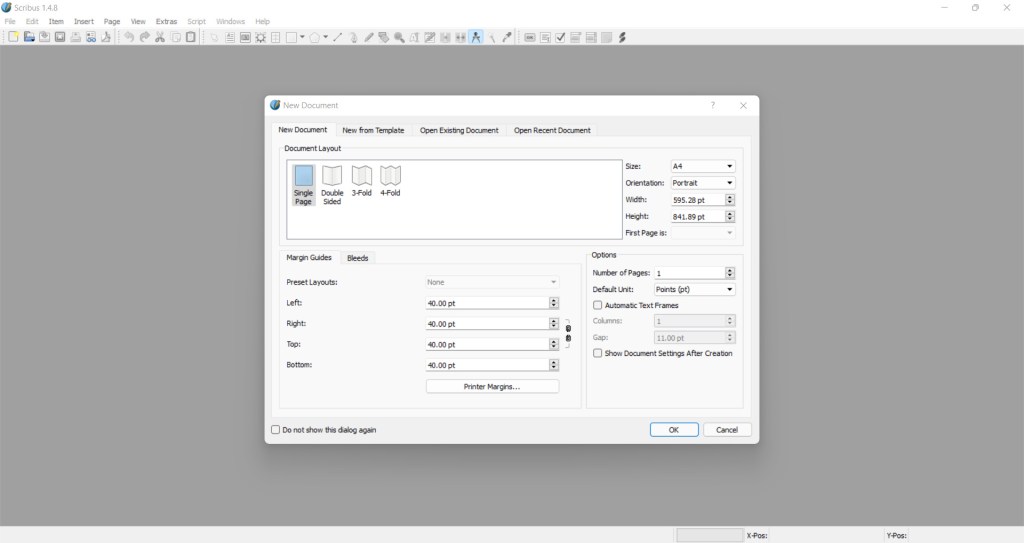Screen dimensions: 1024x543
Task: Click the Preflight Verifier toolbar icon
Action: 91,37
